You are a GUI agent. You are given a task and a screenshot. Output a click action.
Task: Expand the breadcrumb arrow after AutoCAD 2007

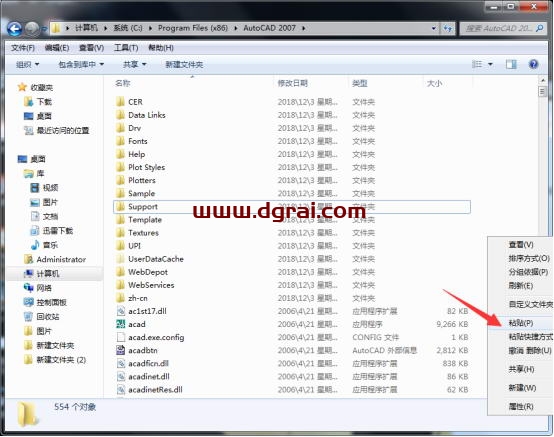303,28
